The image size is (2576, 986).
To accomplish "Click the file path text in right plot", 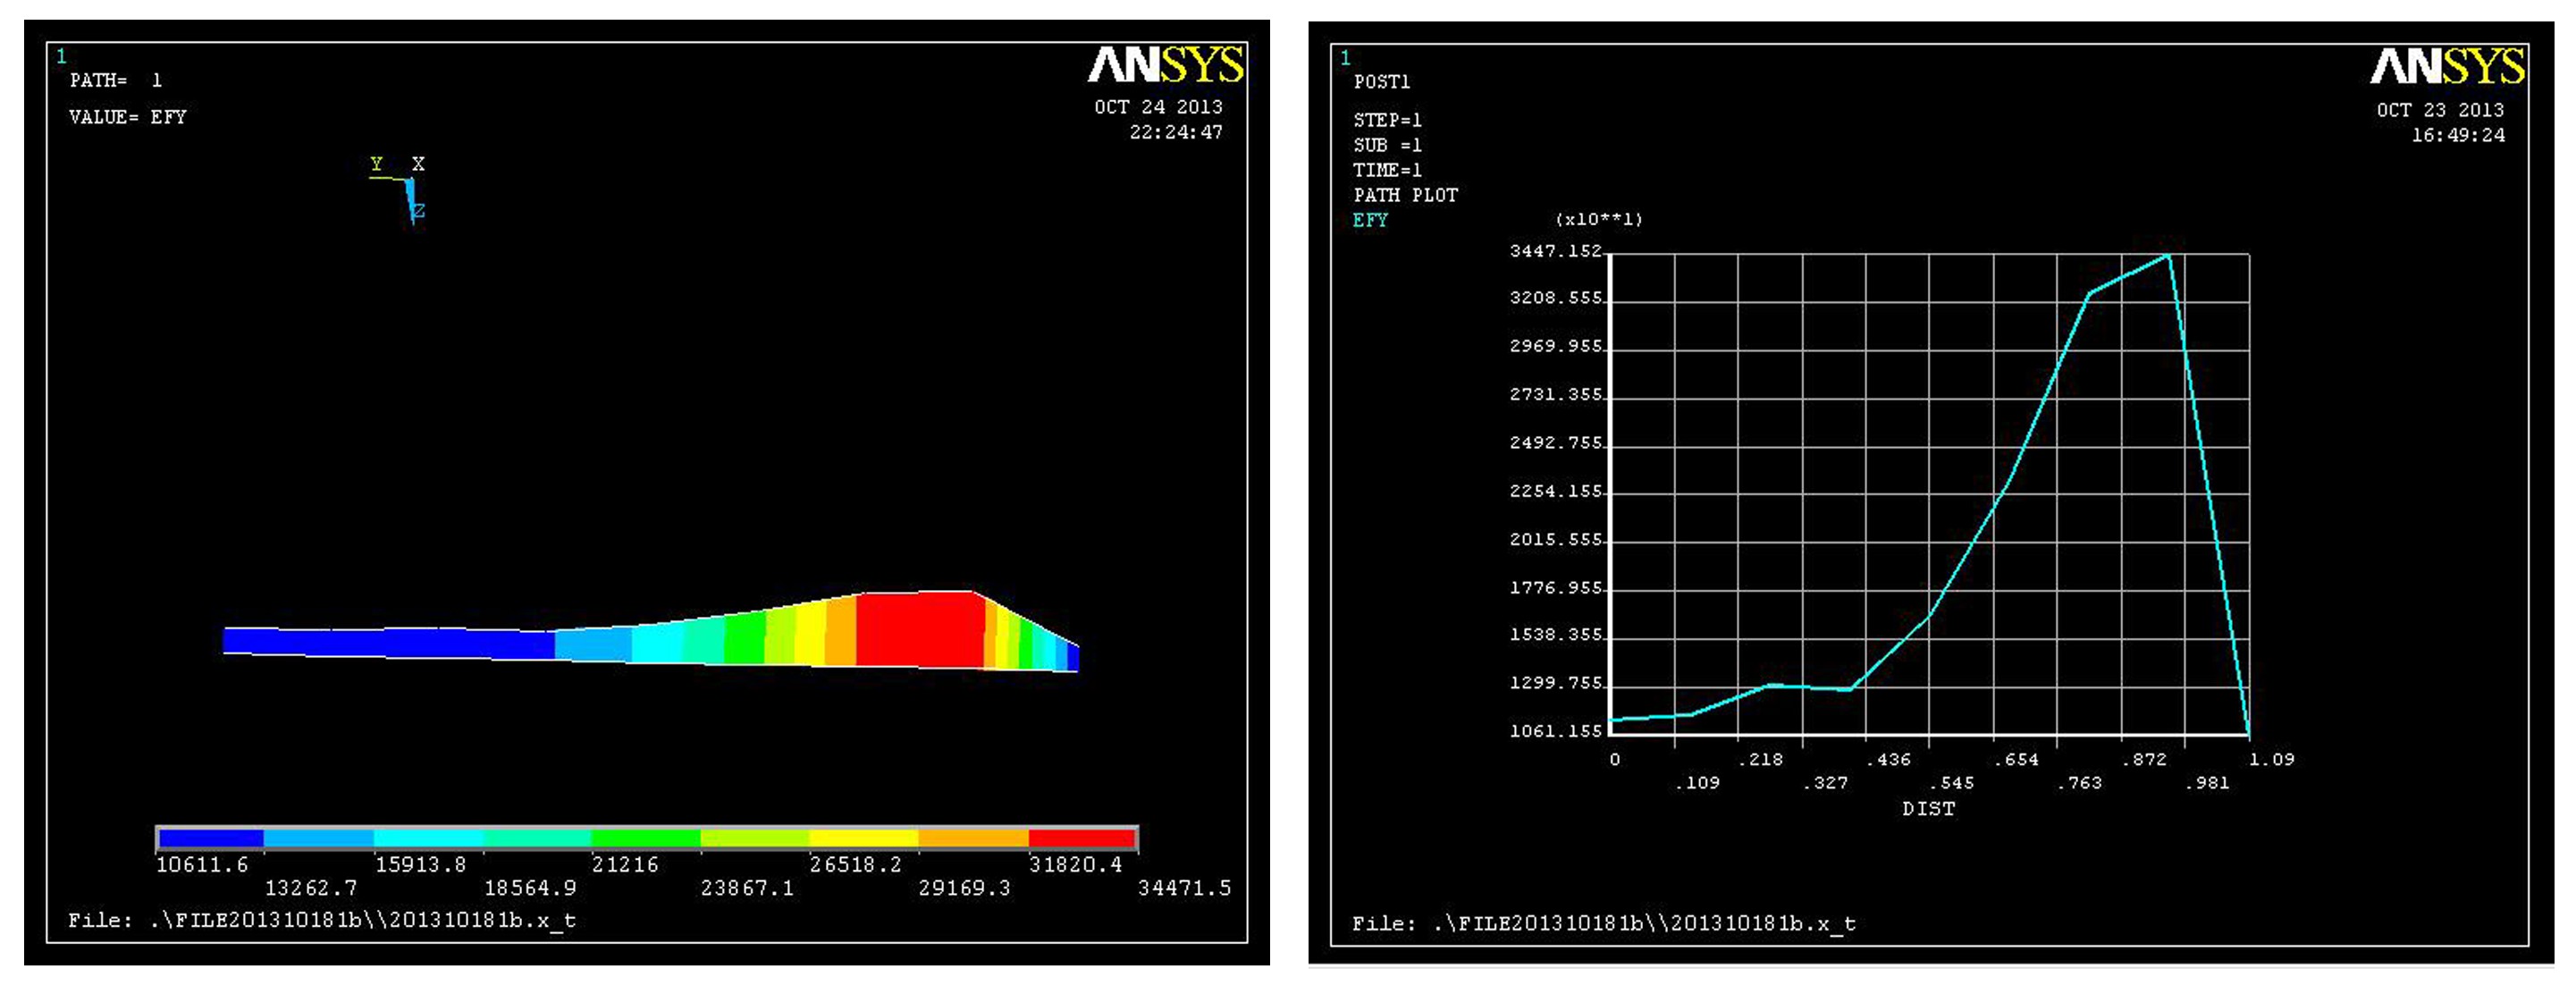I will (x=1604, y=924).
